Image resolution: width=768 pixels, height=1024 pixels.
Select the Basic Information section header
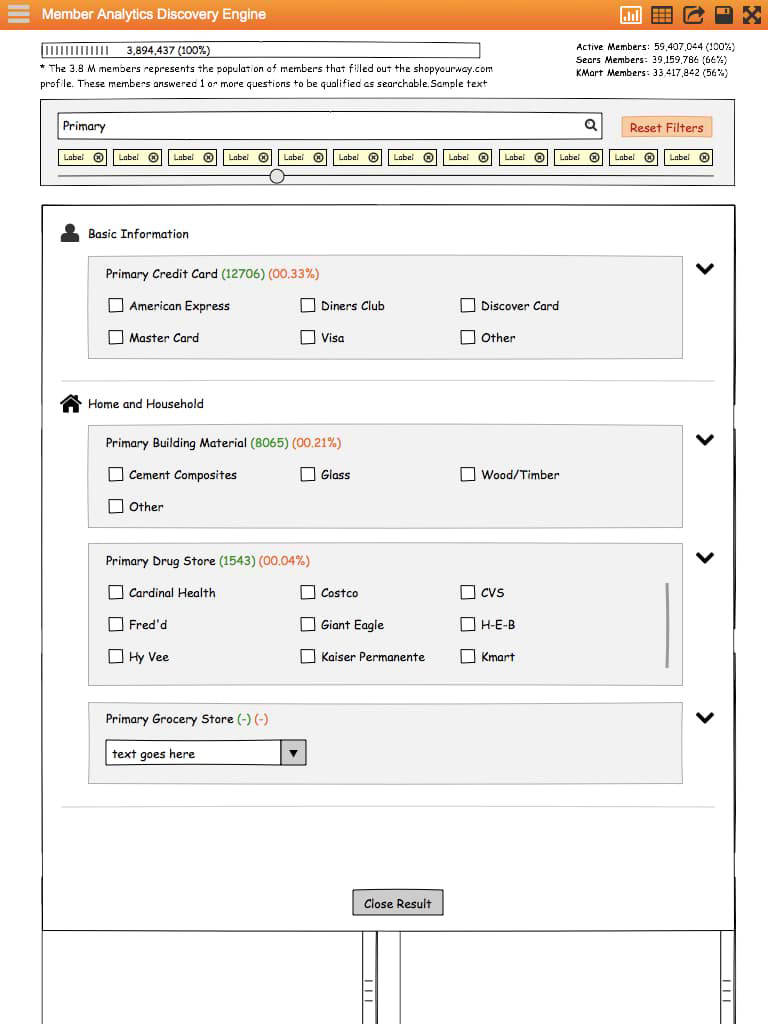pyautogui.click(x=138, y=234)
